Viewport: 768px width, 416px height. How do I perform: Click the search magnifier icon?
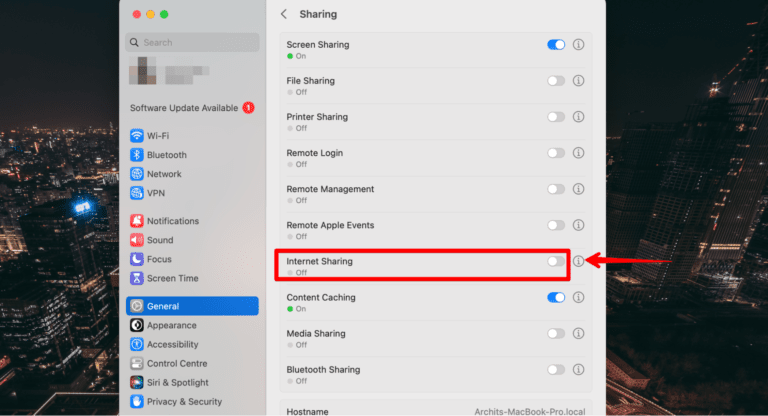pyautogui.click(x=134, y=43)
